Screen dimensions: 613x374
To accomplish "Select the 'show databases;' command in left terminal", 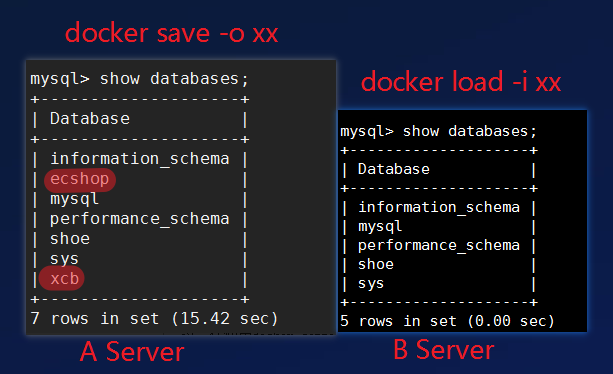I will (x=174, y=79).
